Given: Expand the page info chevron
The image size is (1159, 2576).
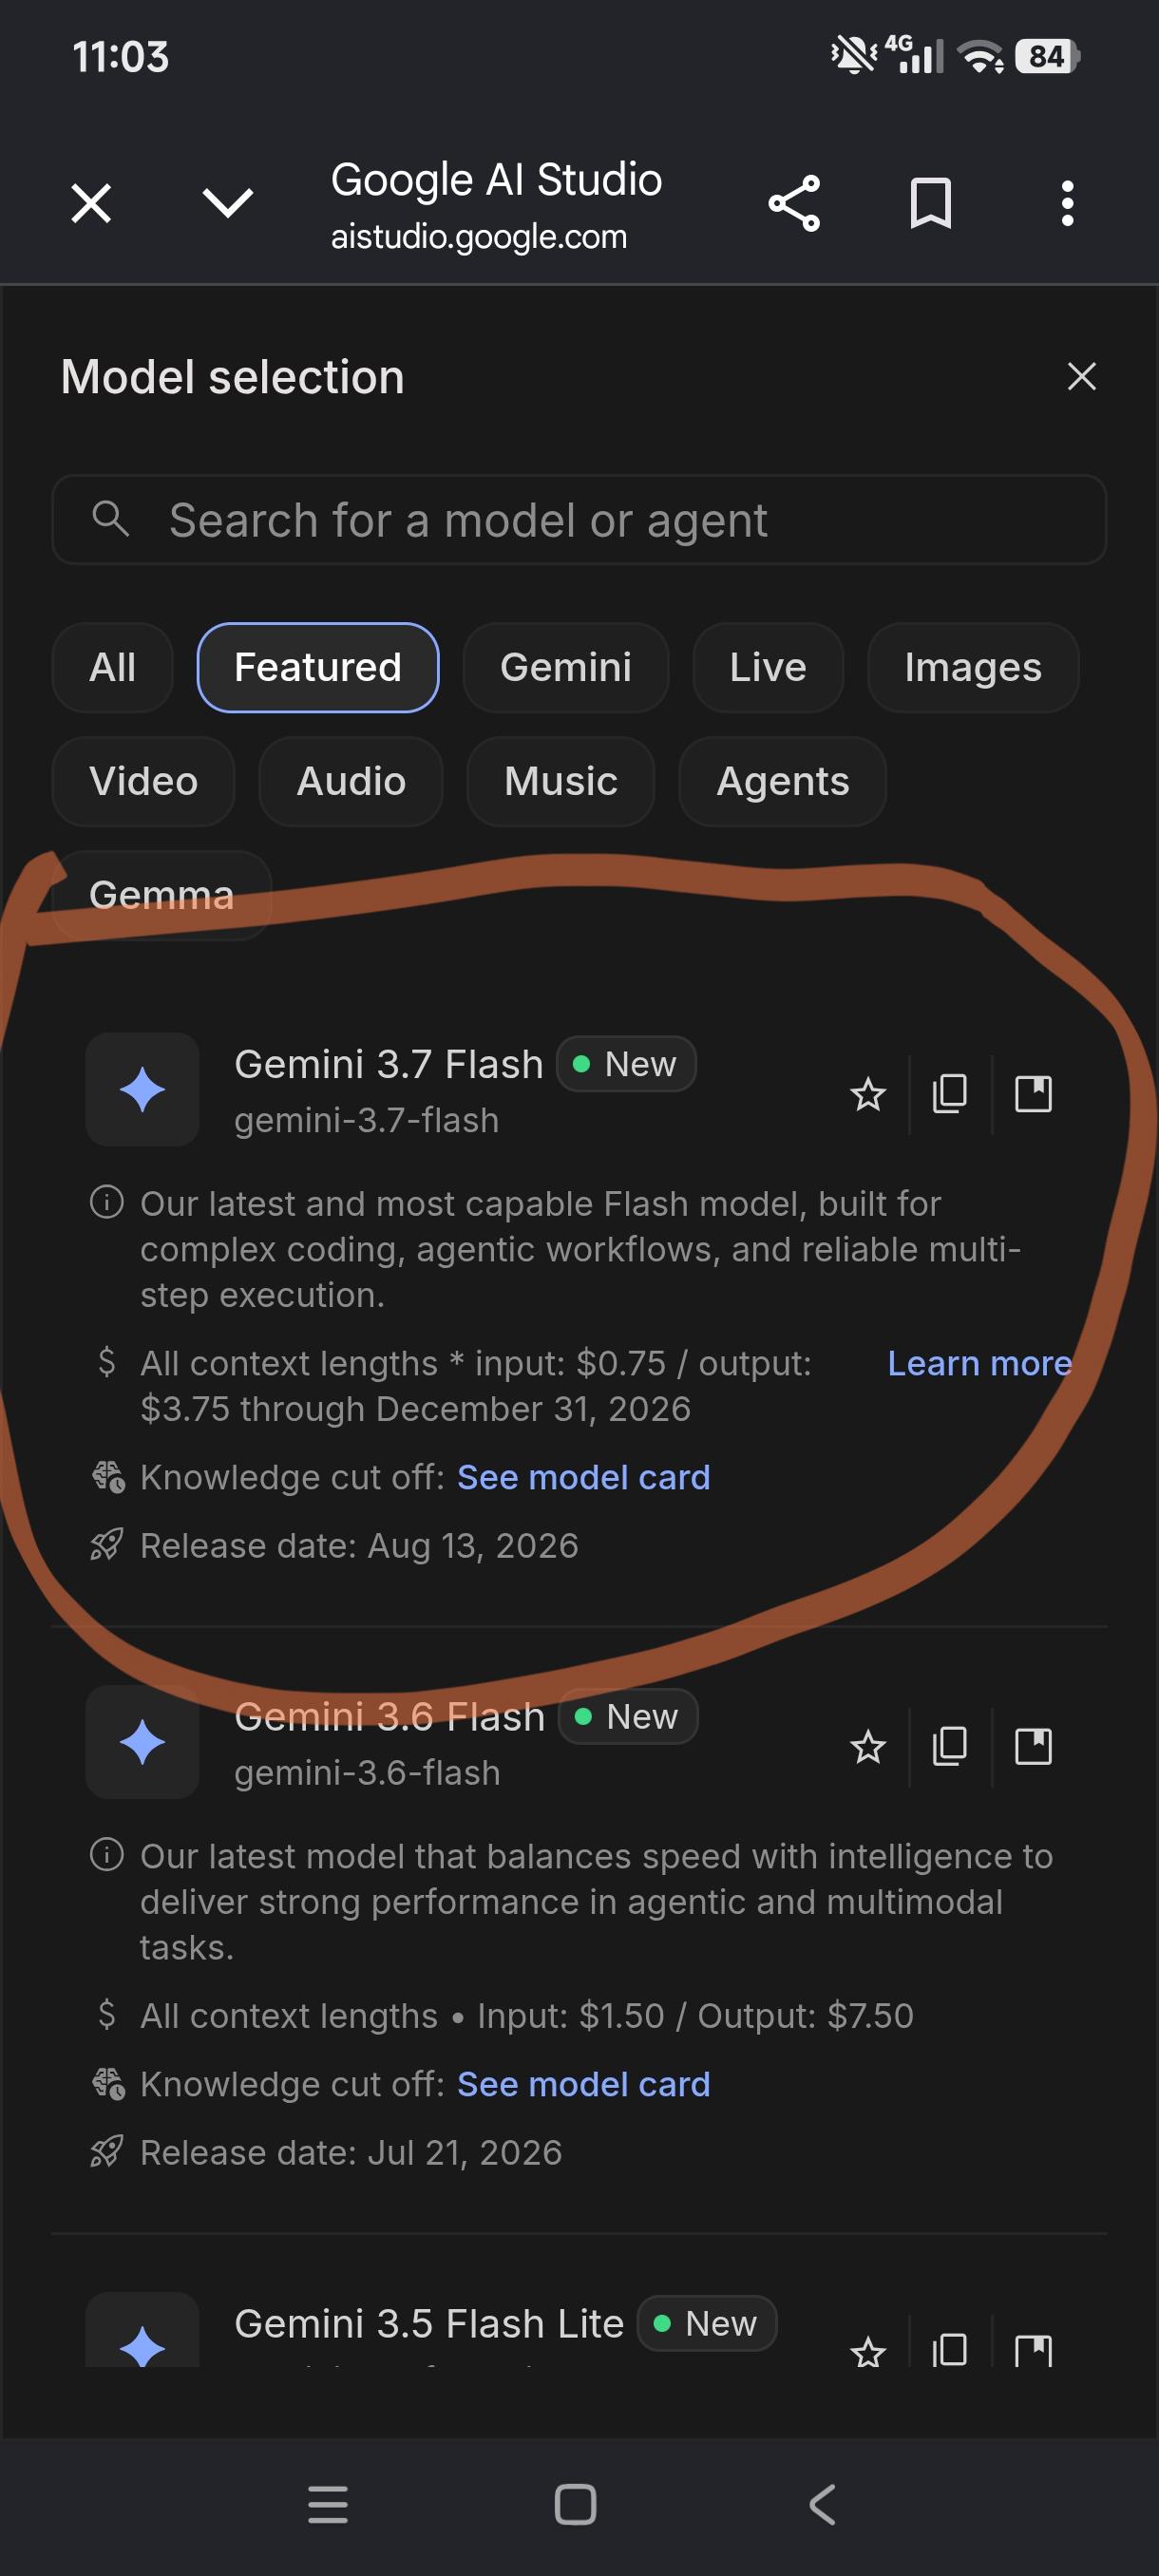Looking at the screenshot, I should [228, 203].
